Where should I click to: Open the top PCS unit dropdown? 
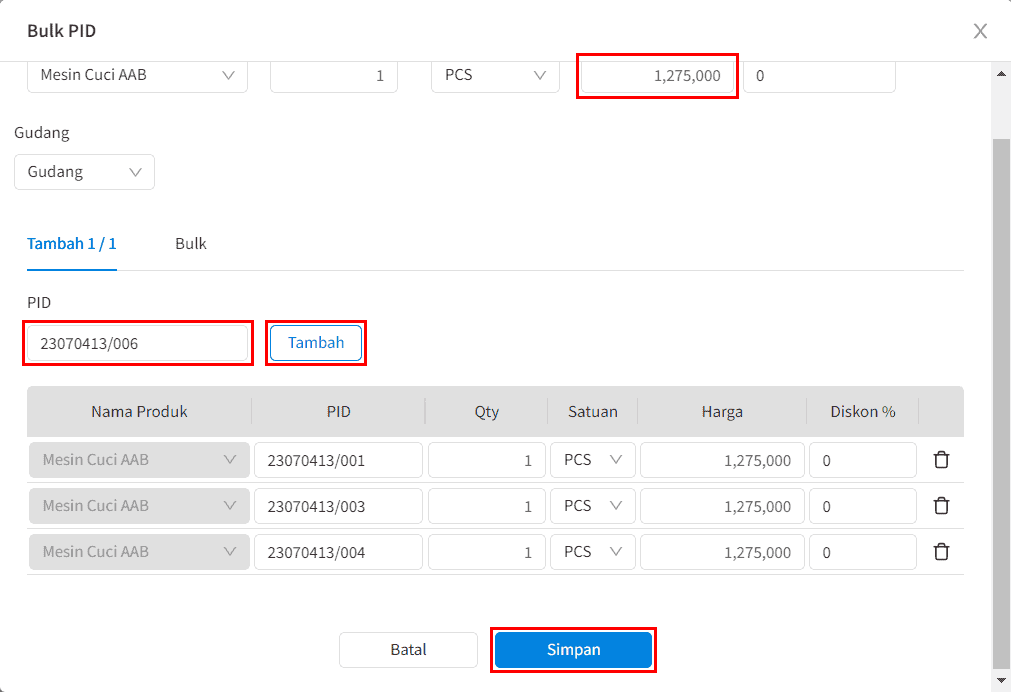(x=495, y=75)
